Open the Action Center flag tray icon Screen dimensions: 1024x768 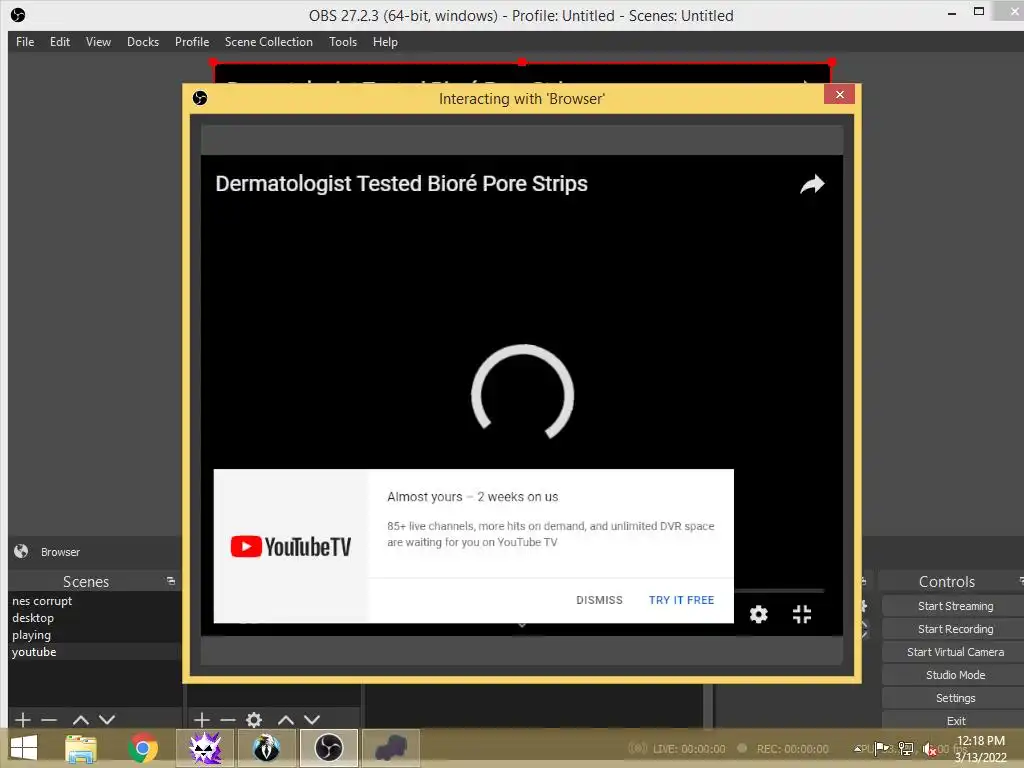[x=881, y=748]
